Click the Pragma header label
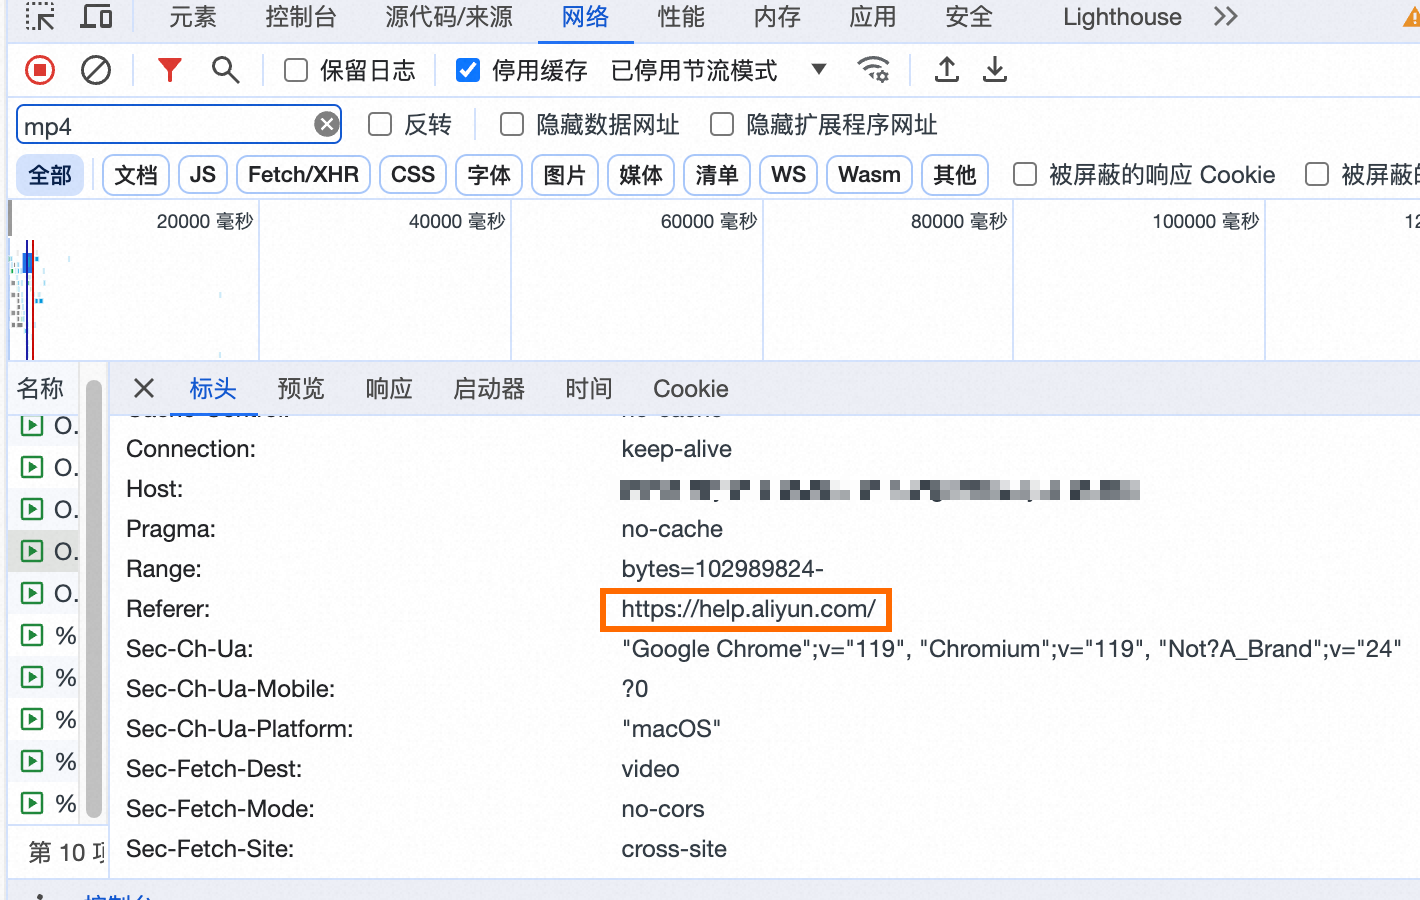1420x900 pixels. (x=171, y=529)
